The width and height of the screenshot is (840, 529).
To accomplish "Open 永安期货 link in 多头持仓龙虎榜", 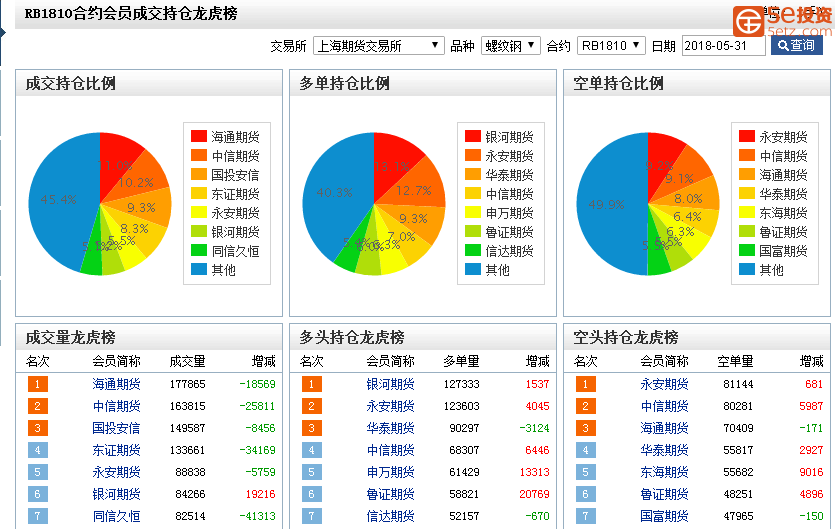I will tap(391, 406).
